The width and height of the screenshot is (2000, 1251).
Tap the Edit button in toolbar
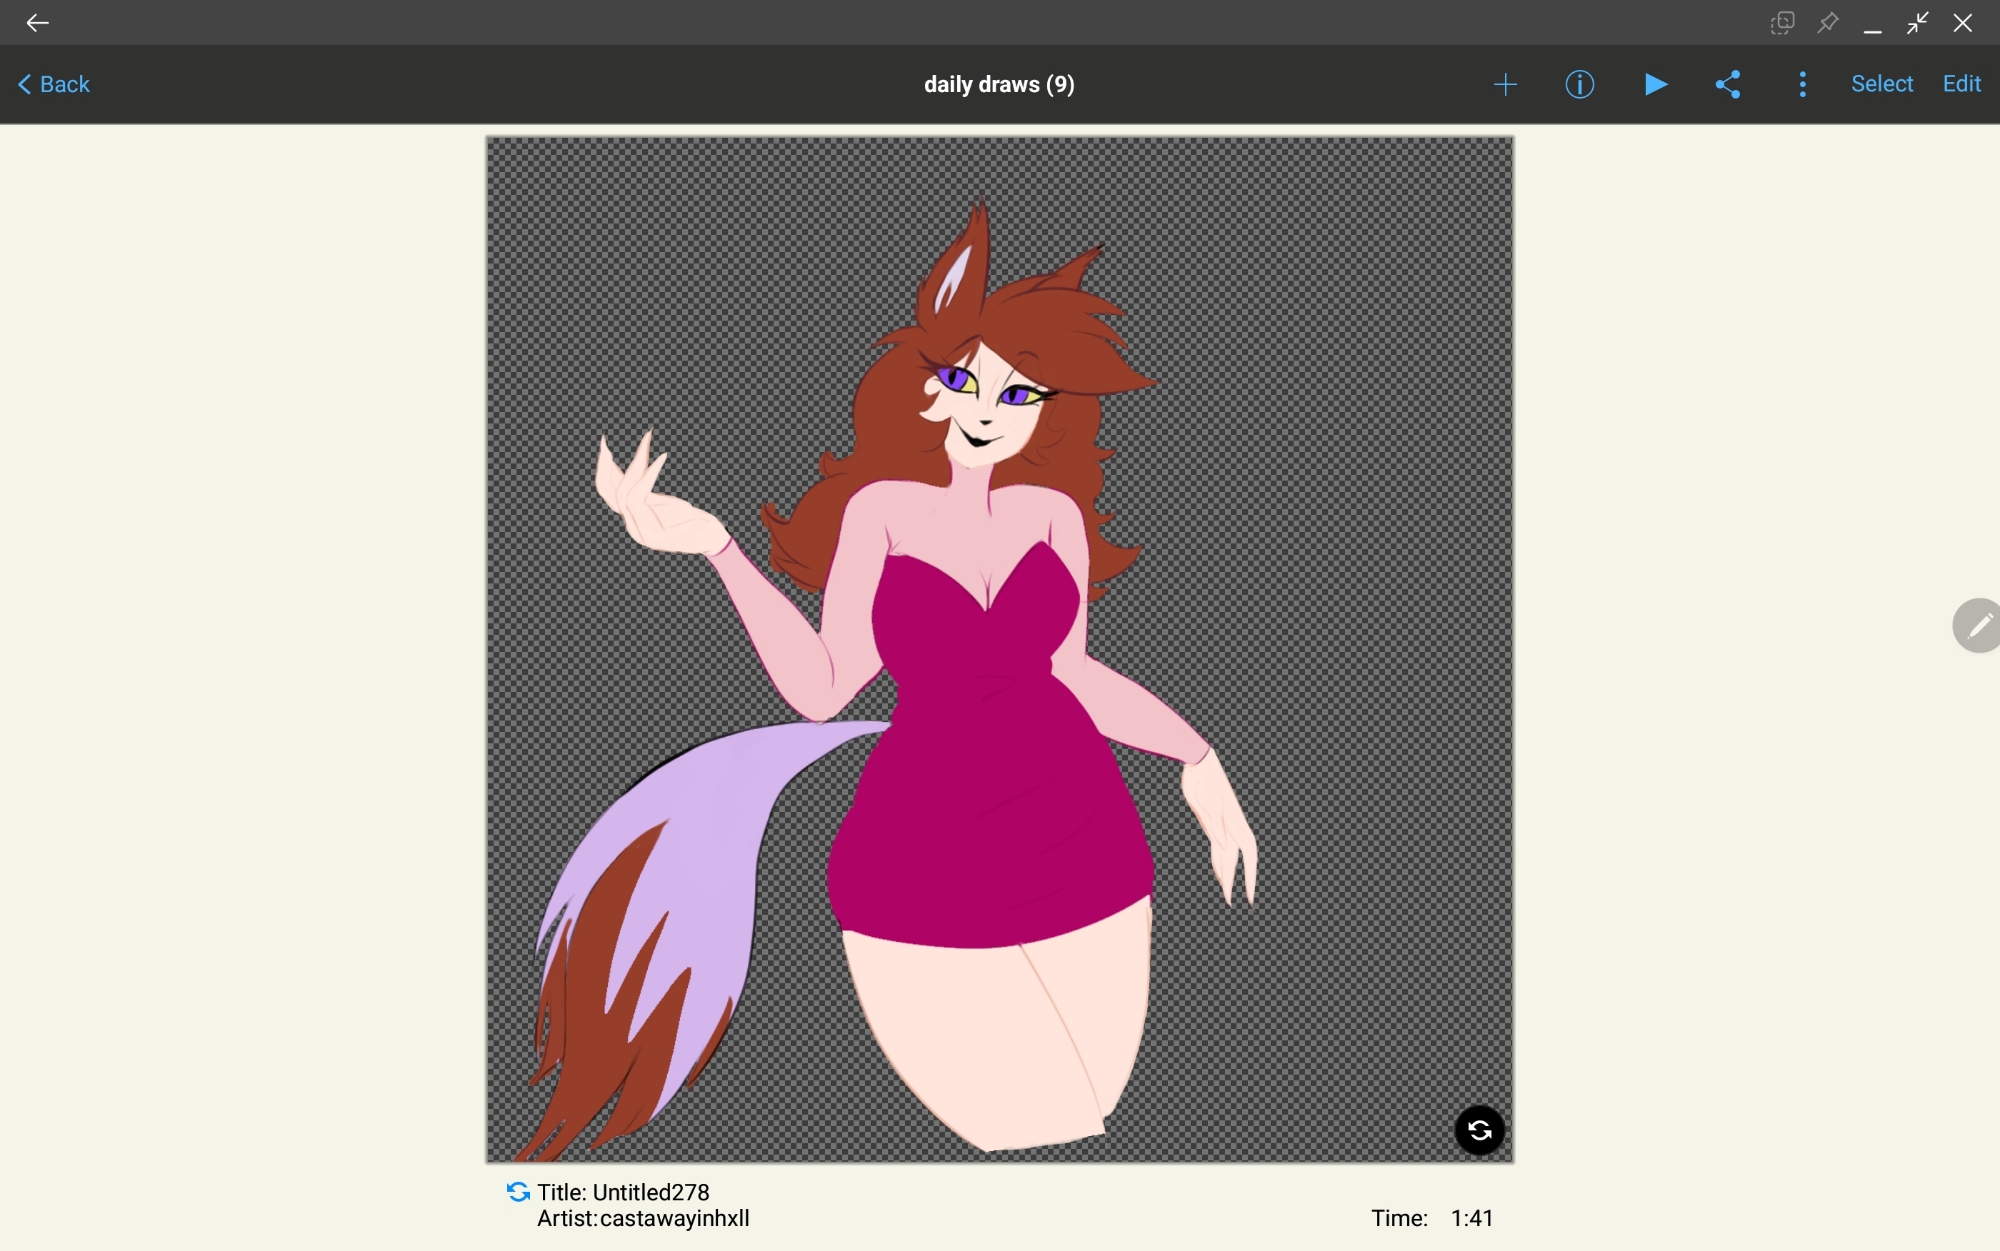tap(1961, 85)
